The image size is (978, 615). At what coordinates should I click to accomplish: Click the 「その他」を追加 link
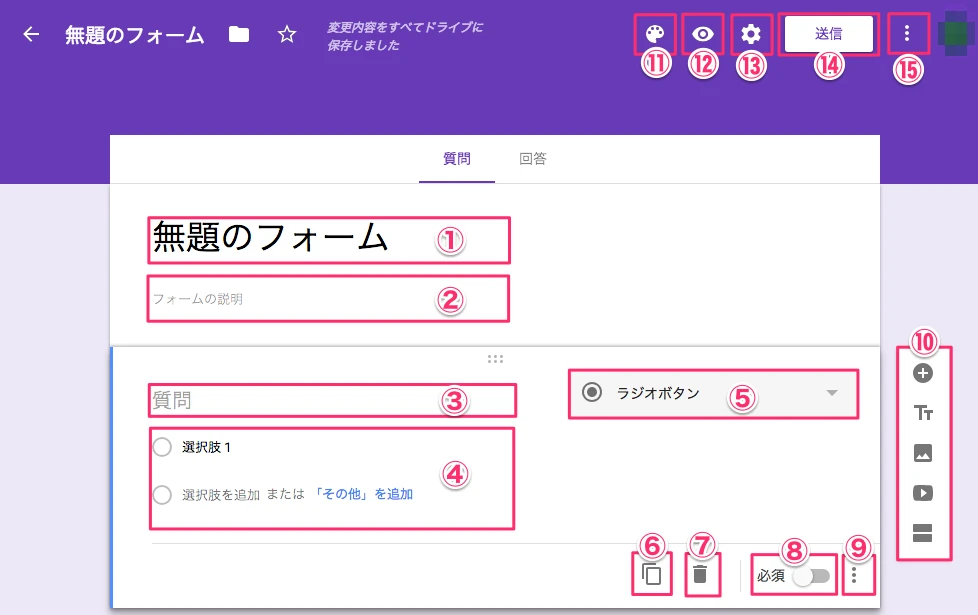pos(362,494)
